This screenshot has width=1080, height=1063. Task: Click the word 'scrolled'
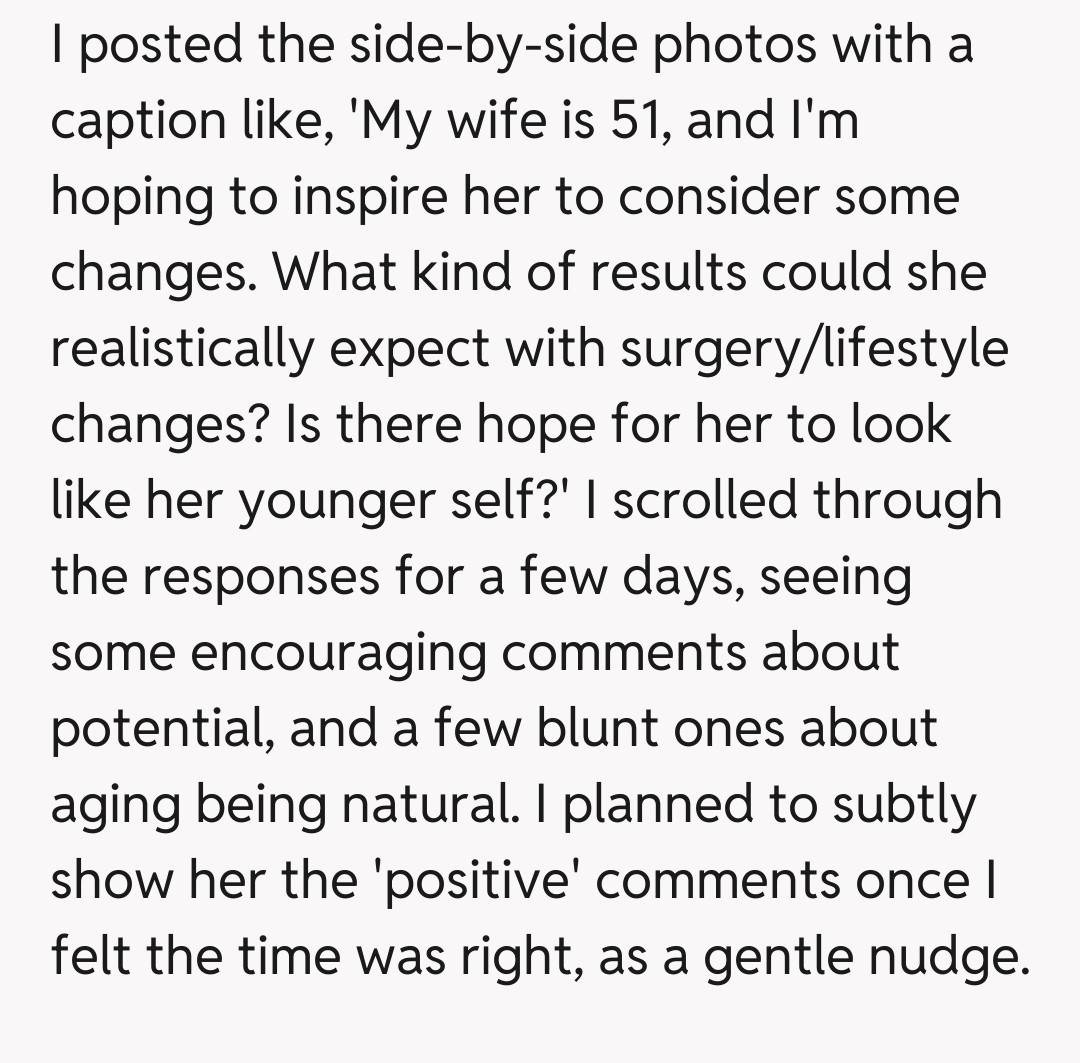pyautogui.click(x=704, y=500)
